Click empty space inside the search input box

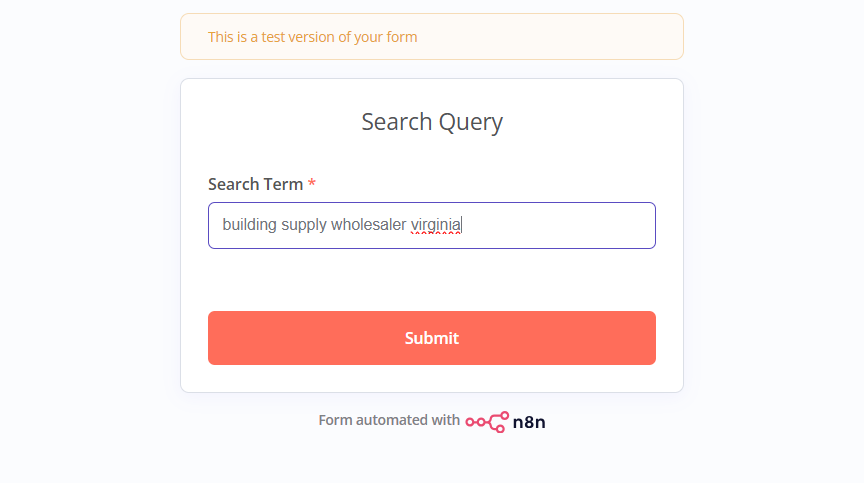557,225
